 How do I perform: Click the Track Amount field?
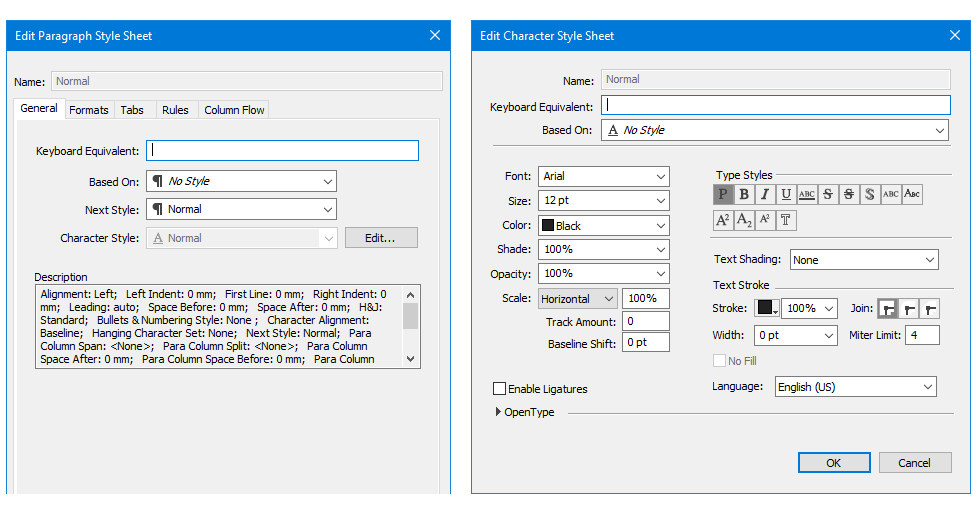[x=646, y=321]
